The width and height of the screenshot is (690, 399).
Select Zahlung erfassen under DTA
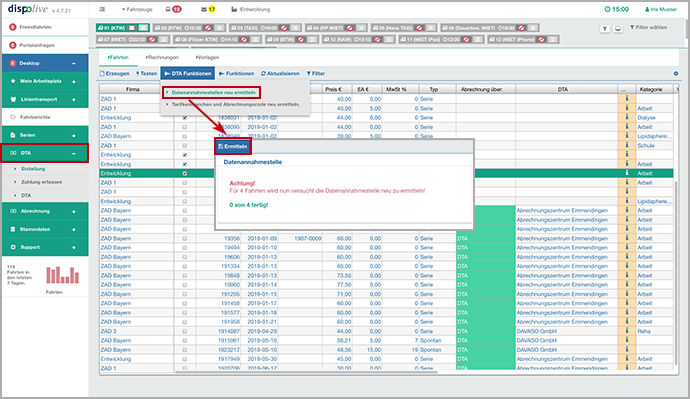pos(41,182)
